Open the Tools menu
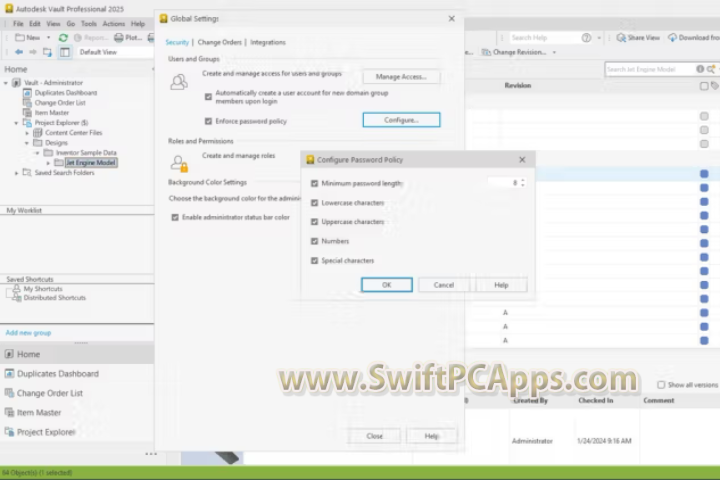Image resolution: width=720 pixels, height=480 pixels. [89, 23]
